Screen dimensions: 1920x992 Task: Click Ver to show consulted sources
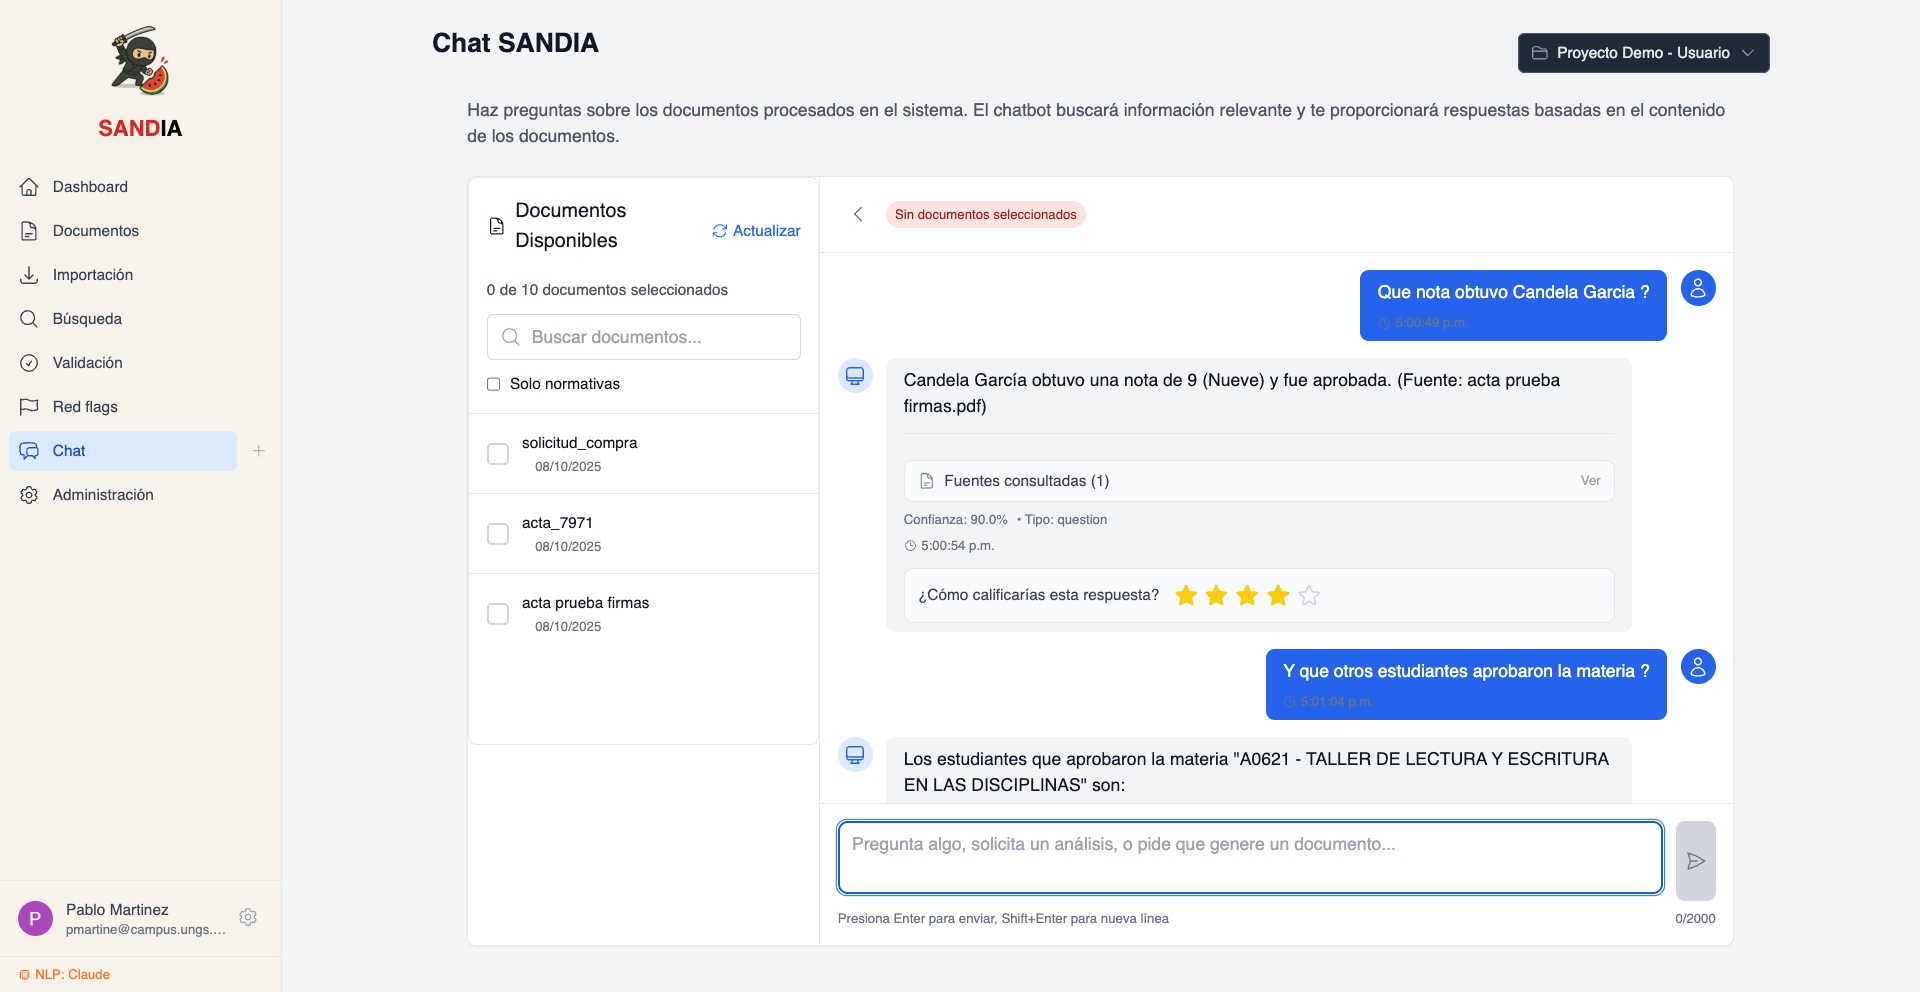pos(1590,481)
